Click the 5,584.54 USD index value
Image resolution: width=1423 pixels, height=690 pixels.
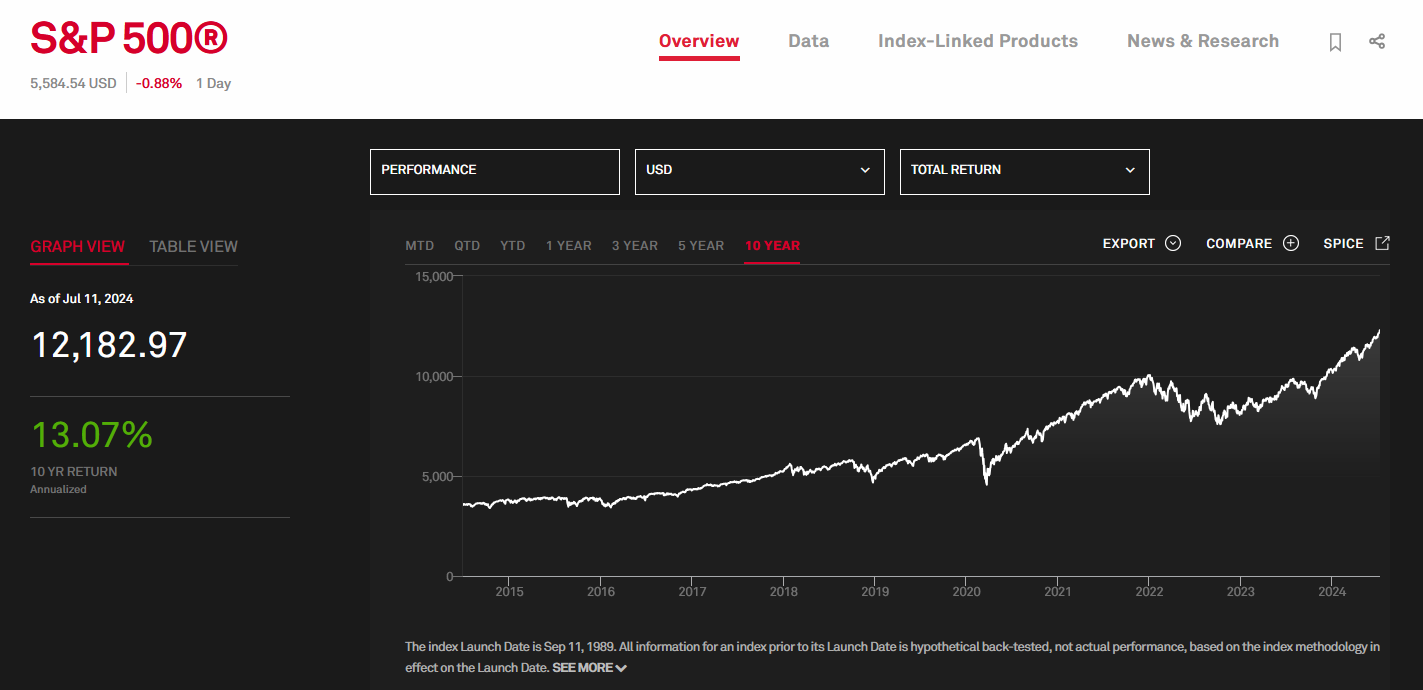click(x=73, y=83)
